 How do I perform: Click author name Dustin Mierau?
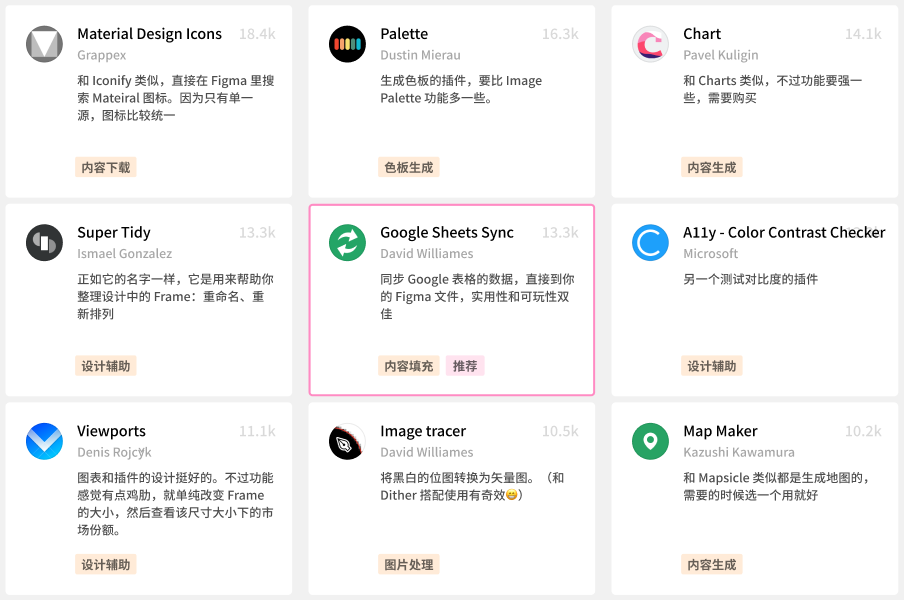pos(420,55)
